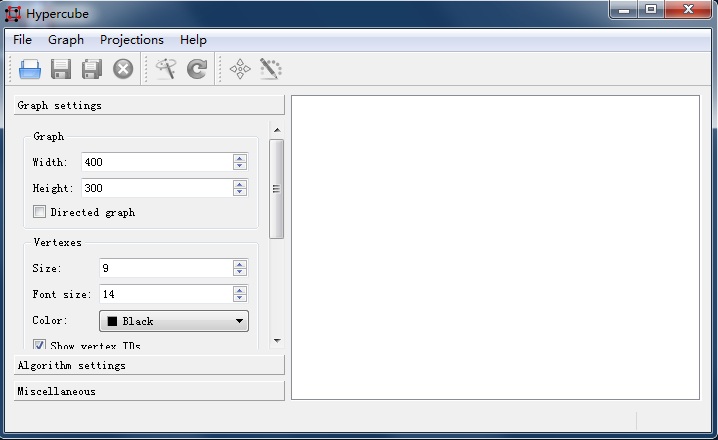718x440 pixels.
Task: Close the Hypercube window
Action: [x=688, y=9]
